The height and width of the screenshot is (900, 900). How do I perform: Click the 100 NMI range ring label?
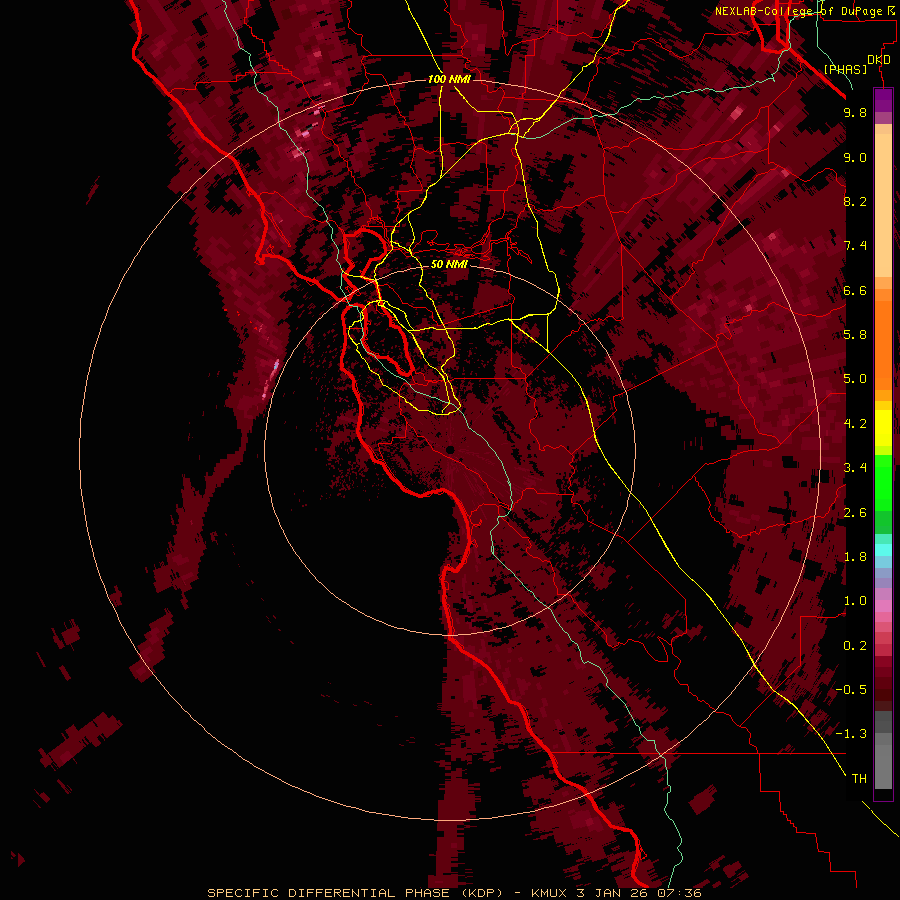click(x=449, y=79)
